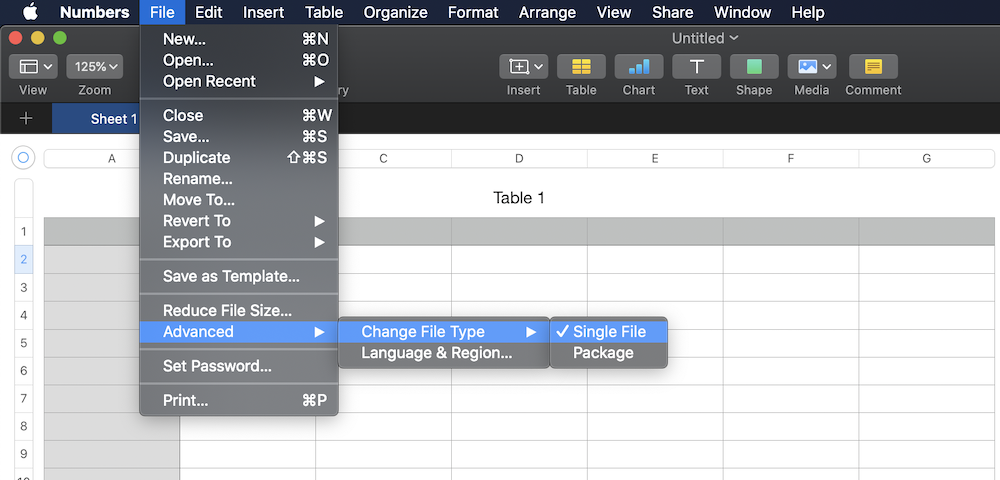Select New... in File menu
The height and width of the screenshot is (480, 1000).
(x=239, y=40)
